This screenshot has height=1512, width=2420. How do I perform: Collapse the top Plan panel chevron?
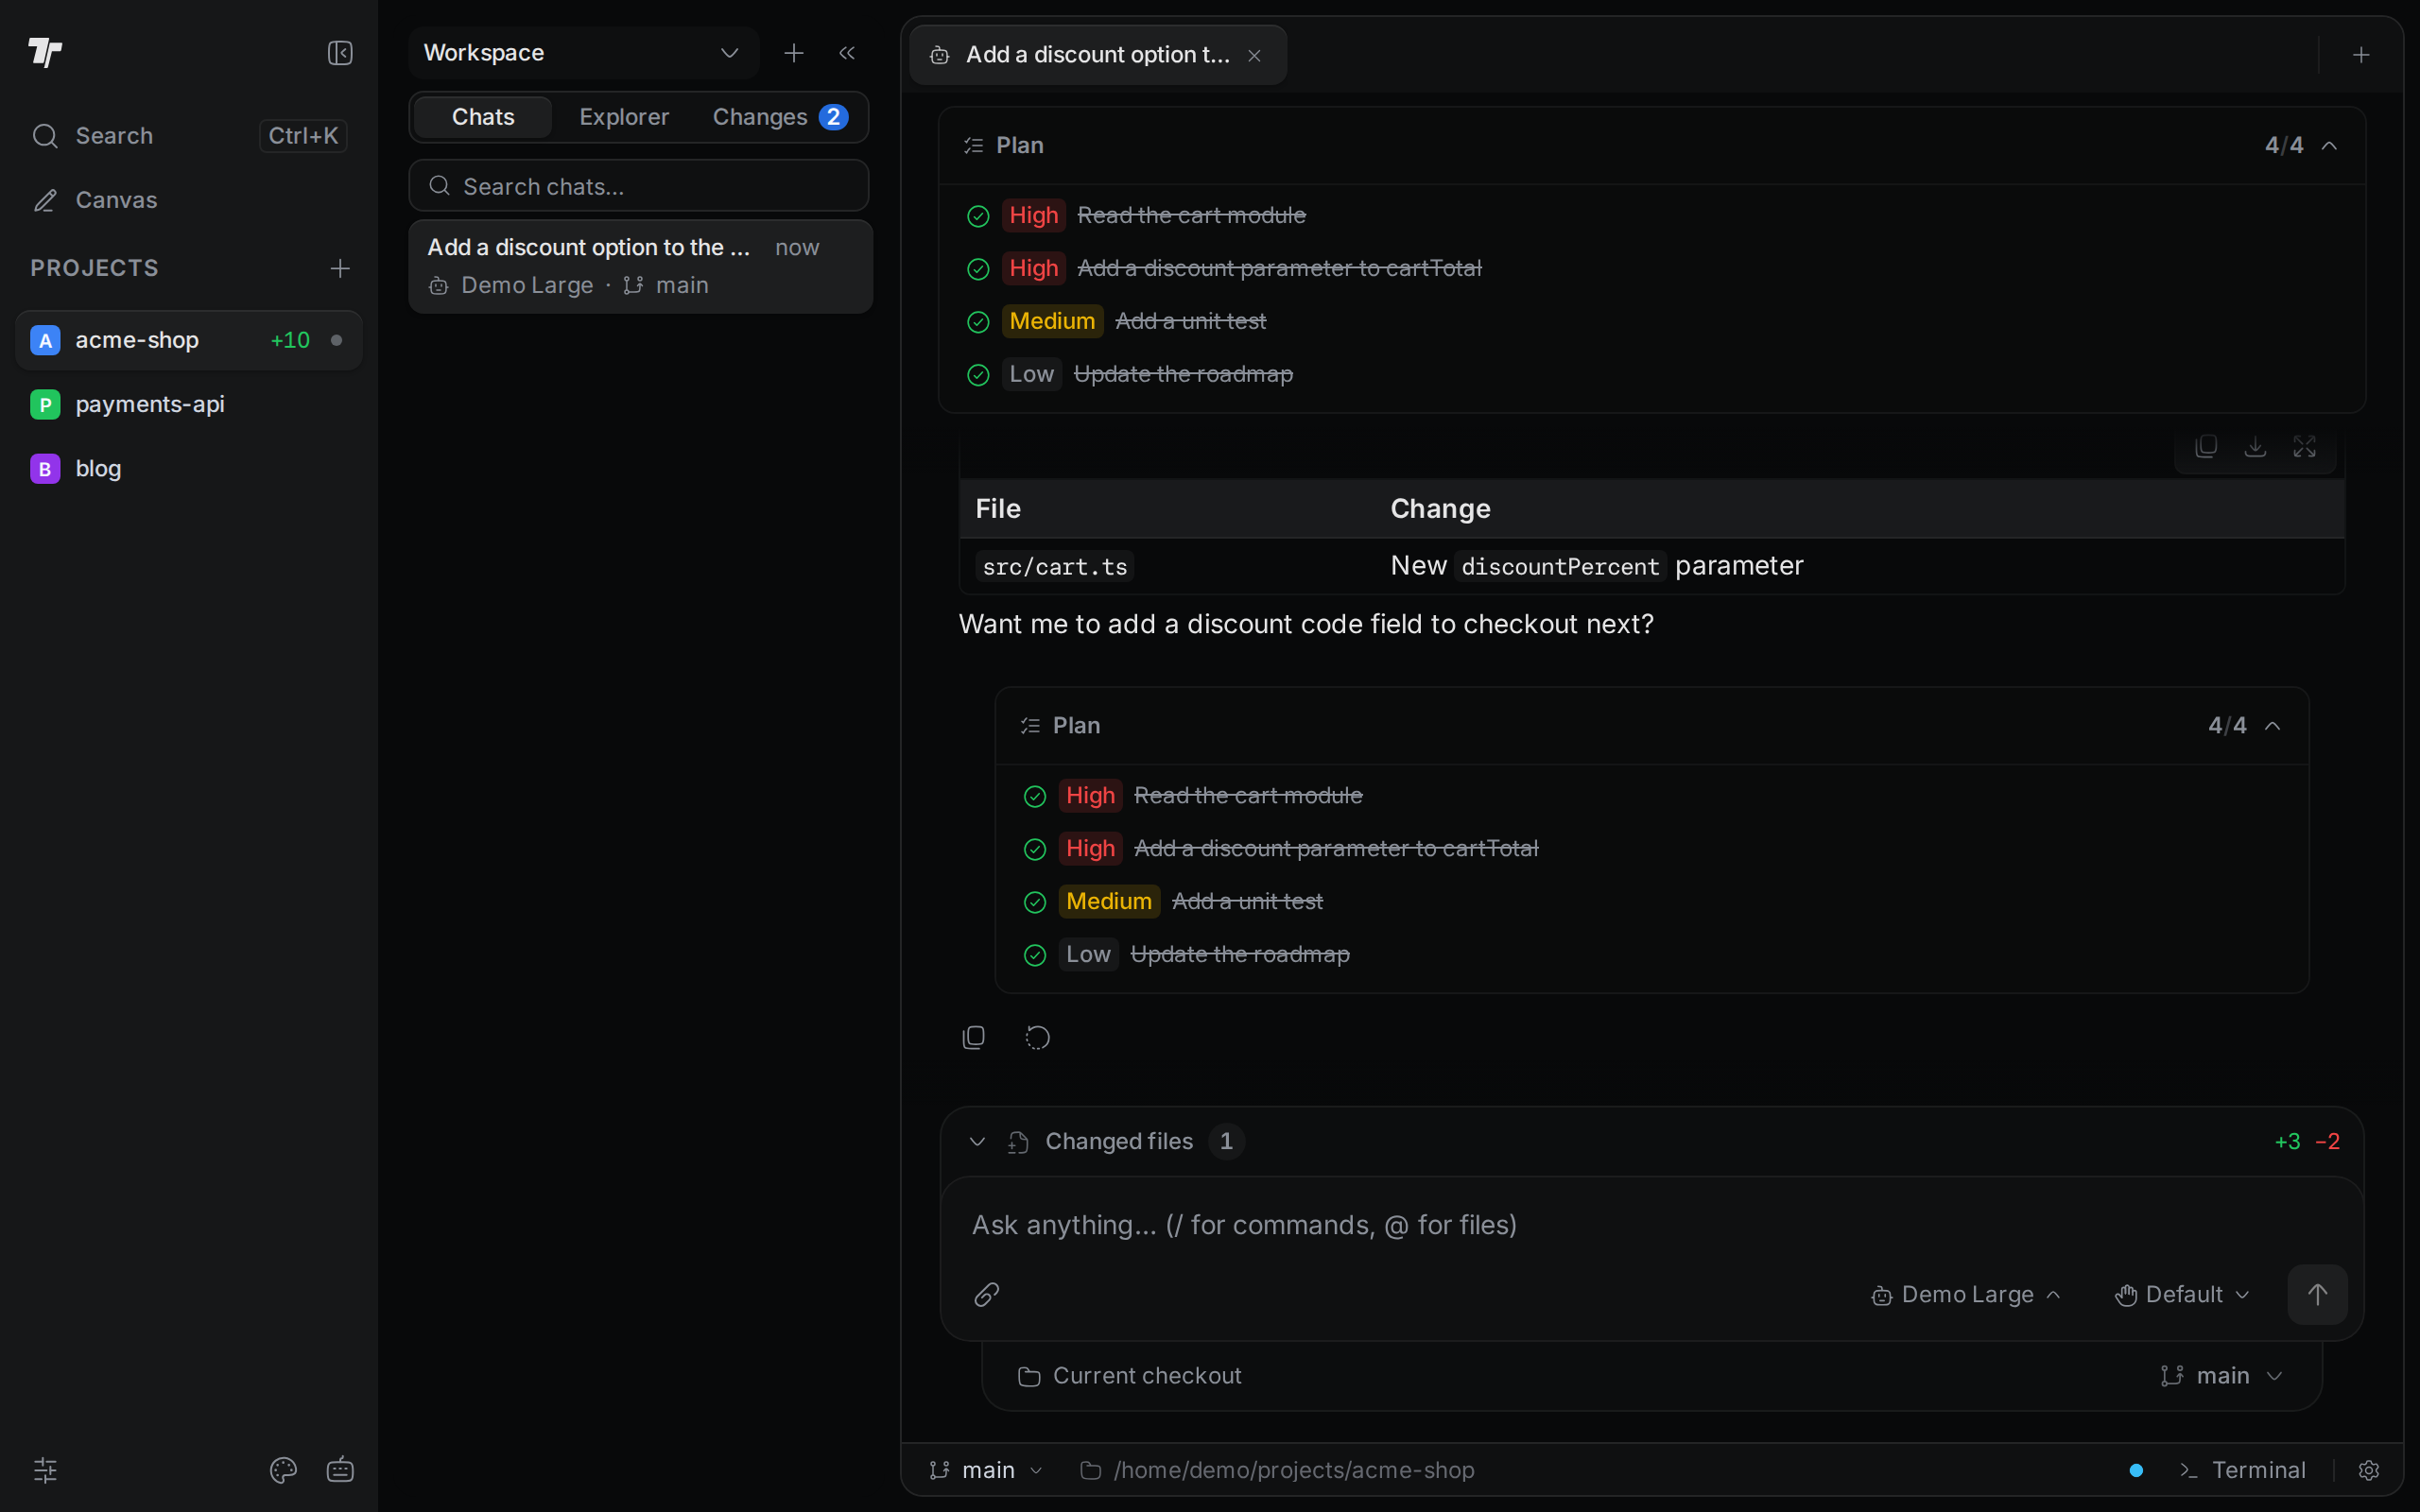(2330, 146)
